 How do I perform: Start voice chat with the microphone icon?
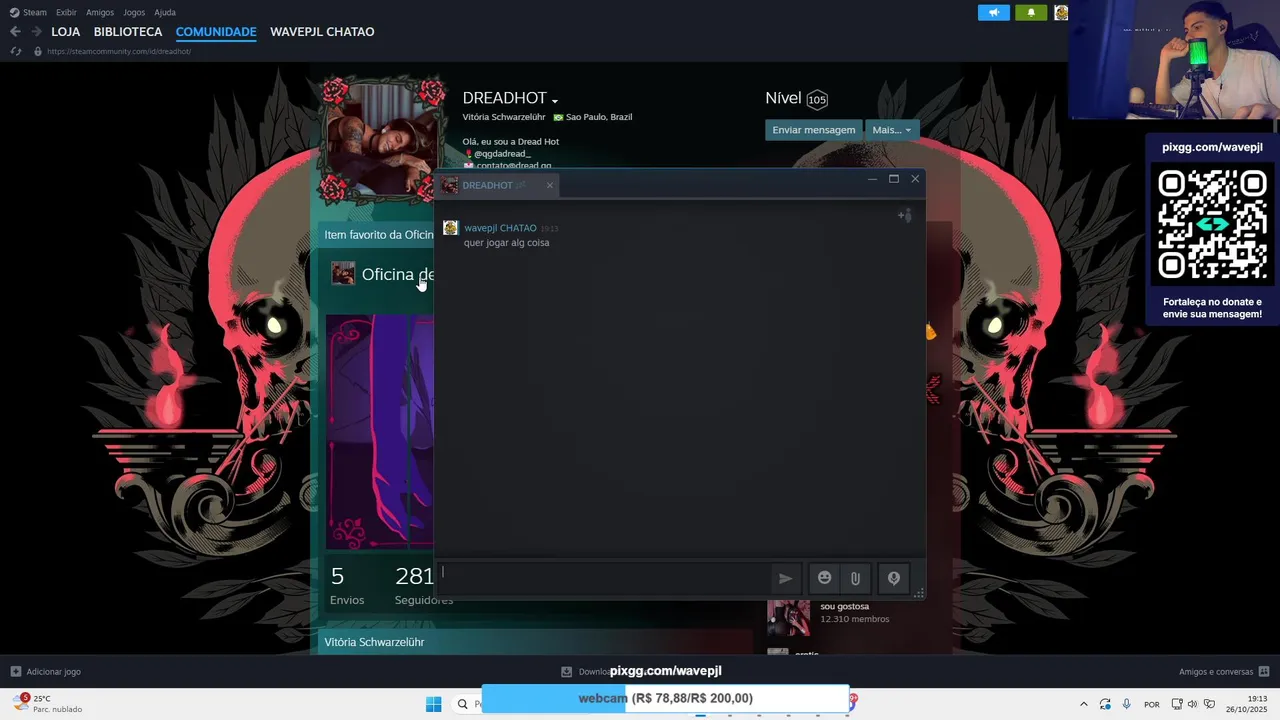pos(894,578)
